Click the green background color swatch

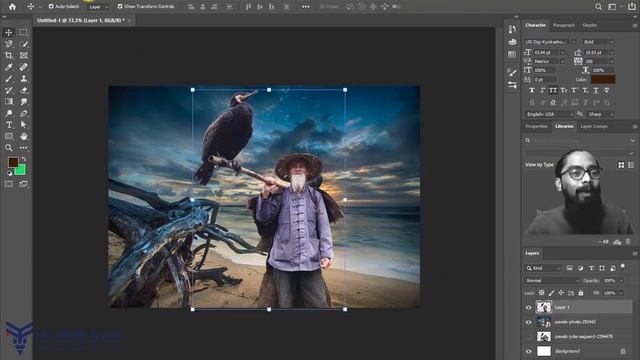pyautogui.click(x=21, y=170)
